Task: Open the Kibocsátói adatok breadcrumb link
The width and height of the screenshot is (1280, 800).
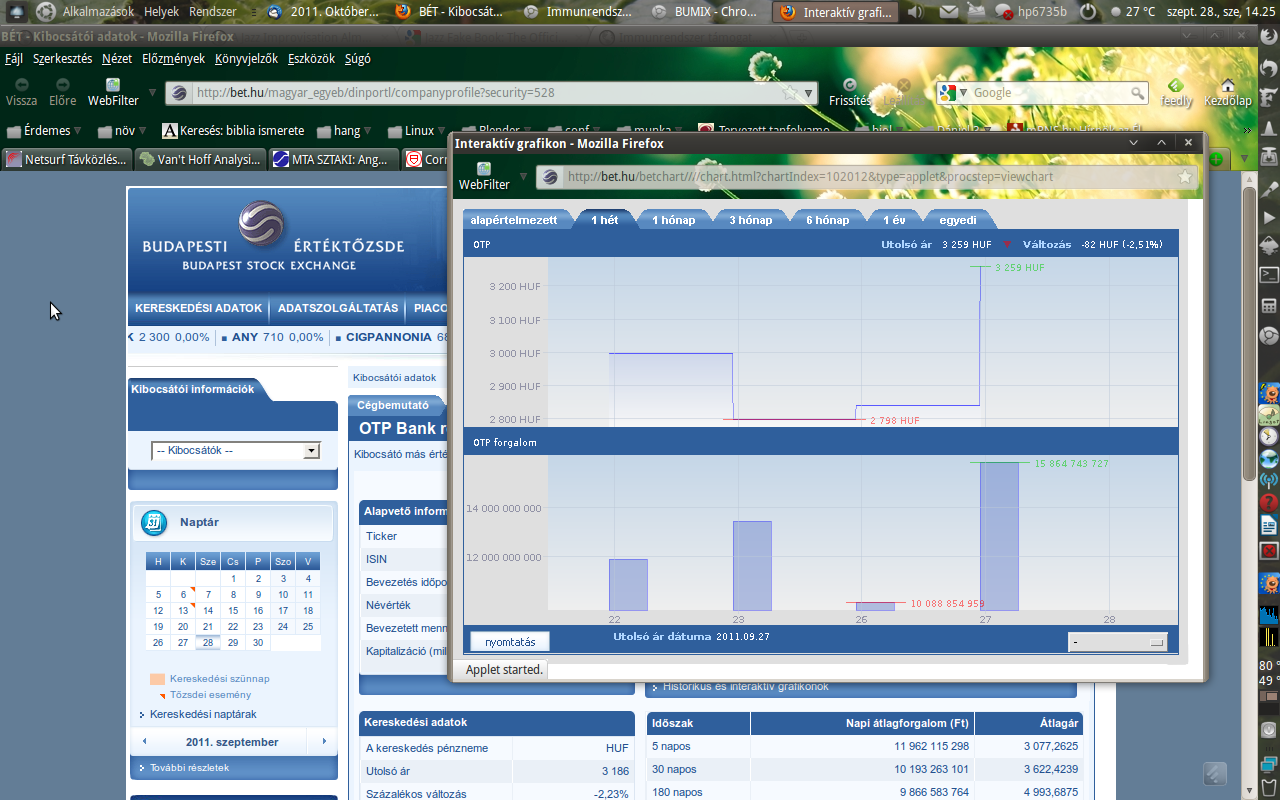Action: coord(394,378)
